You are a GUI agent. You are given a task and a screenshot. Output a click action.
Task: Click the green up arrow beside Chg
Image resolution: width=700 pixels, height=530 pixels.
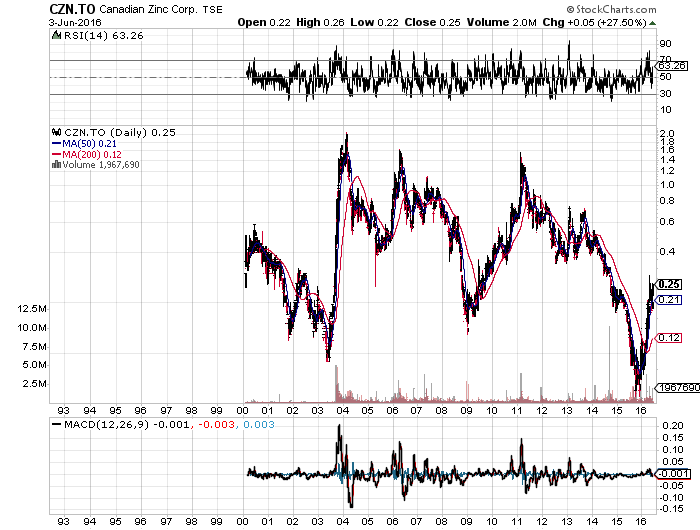coord(651,20)
